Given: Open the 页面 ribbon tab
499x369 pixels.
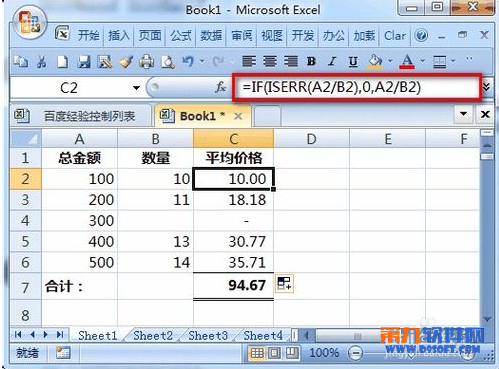Looking at the screenshot, I should point(150,35).
